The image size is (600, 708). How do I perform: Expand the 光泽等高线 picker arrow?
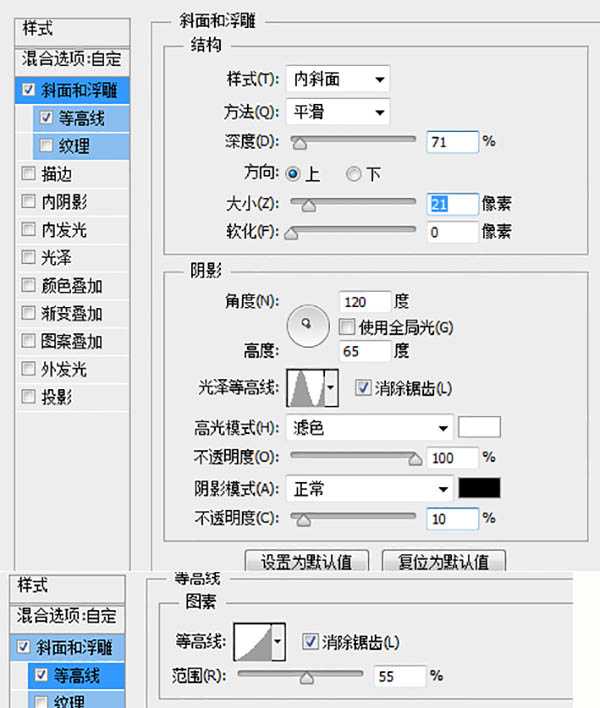pos(332,388)
